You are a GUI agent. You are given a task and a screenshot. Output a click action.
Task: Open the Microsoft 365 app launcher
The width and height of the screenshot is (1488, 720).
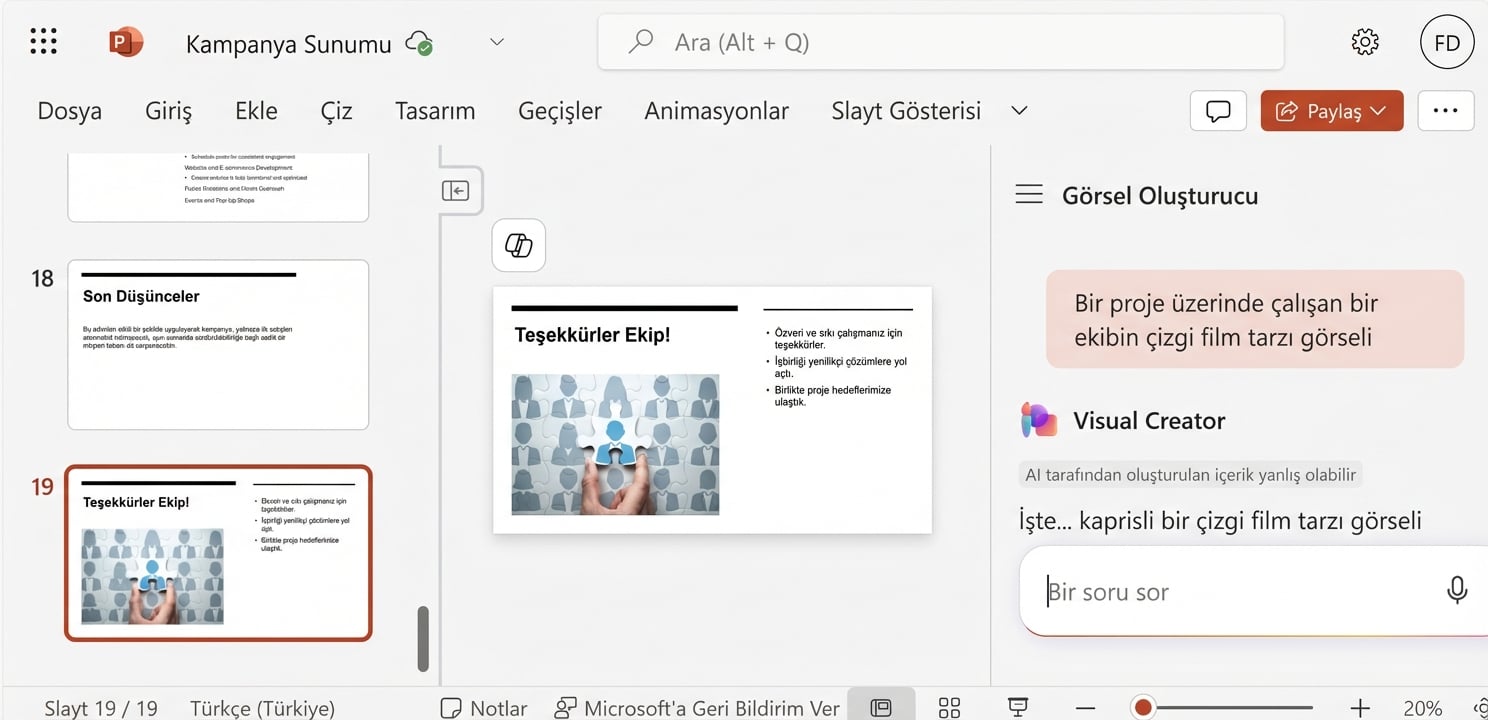[42, 41]
